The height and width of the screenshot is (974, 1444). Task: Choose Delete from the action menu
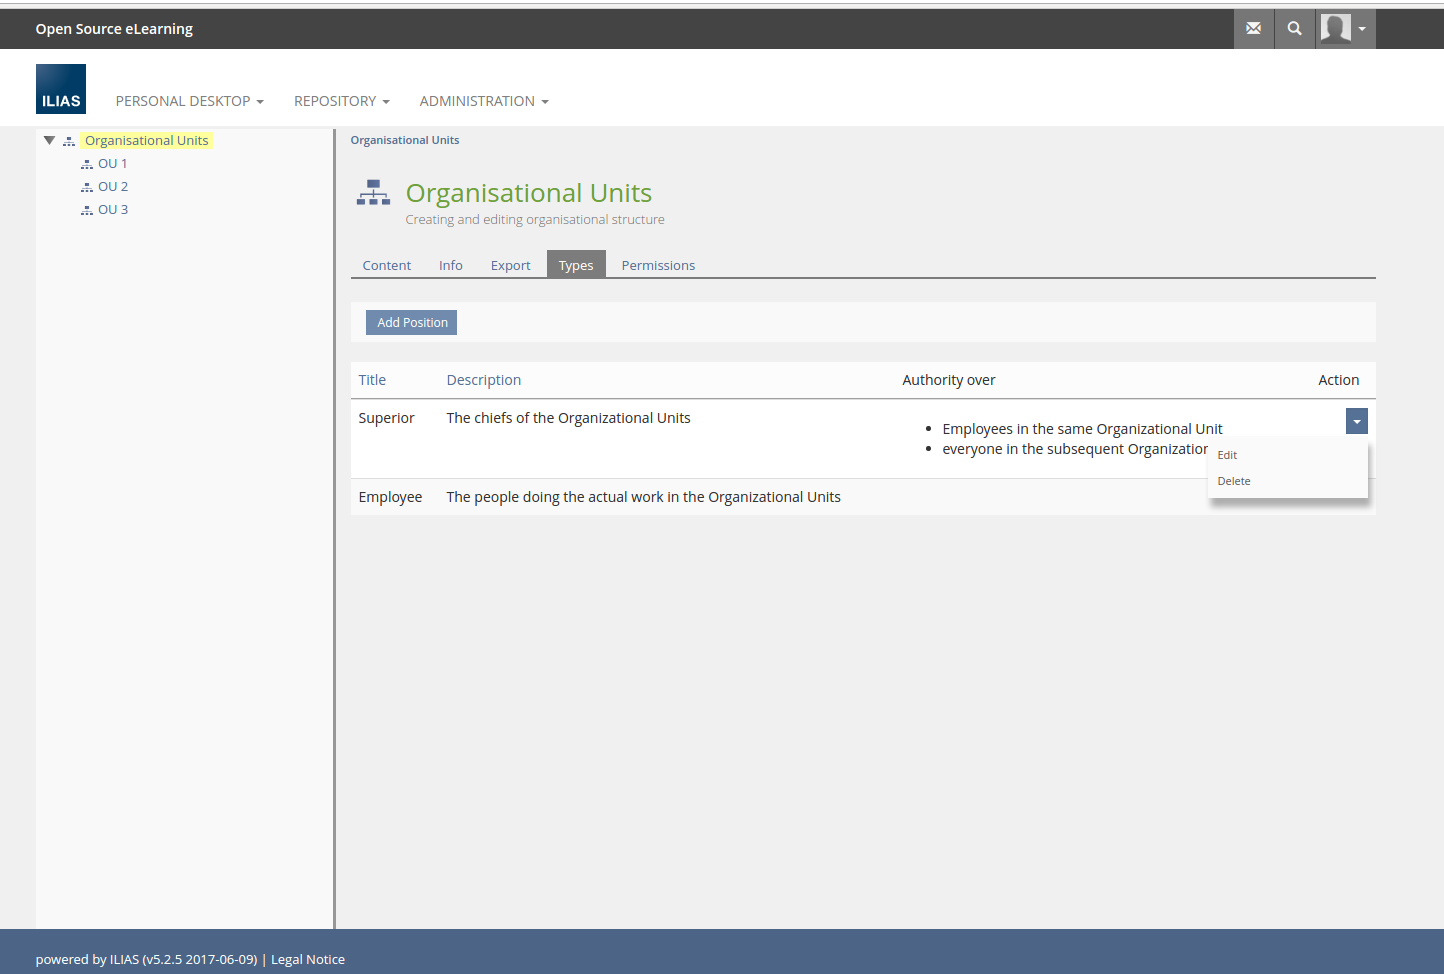[x=1234, y=481]
